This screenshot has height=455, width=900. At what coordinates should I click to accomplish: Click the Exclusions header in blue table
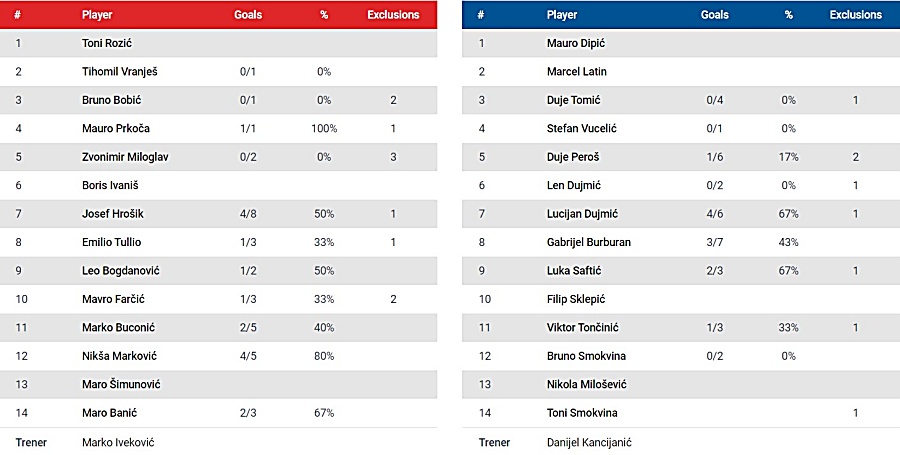pyautogui.click(x=855, y=15)
